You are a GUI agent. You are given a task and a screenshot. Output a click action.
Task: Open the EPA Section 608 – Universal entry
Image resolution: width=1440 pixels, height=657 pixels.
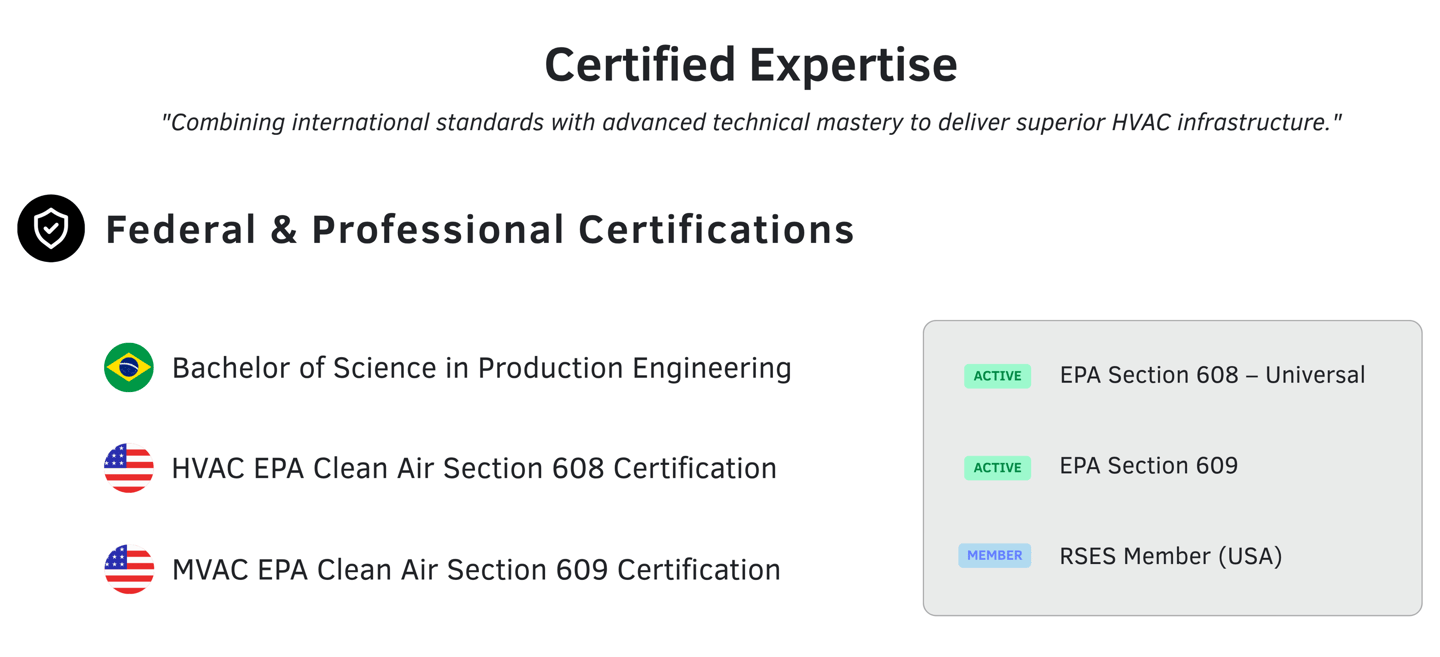[x=1212, y=375]
